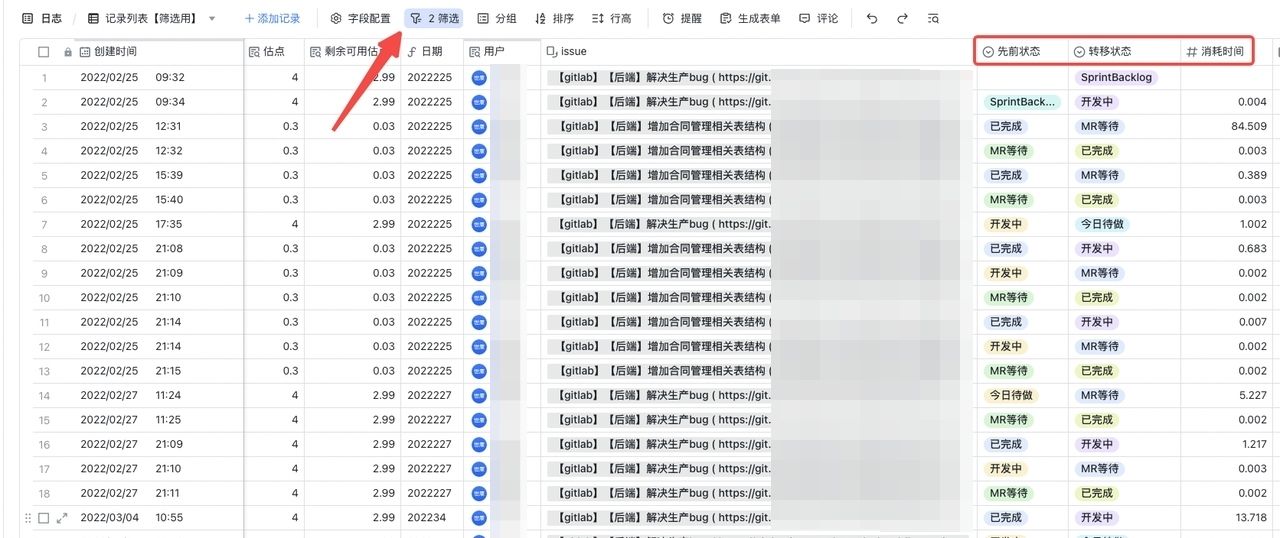Screen dimensions: 1280x538
Task: Click the undo arrow icon
Action: point(872,18)
